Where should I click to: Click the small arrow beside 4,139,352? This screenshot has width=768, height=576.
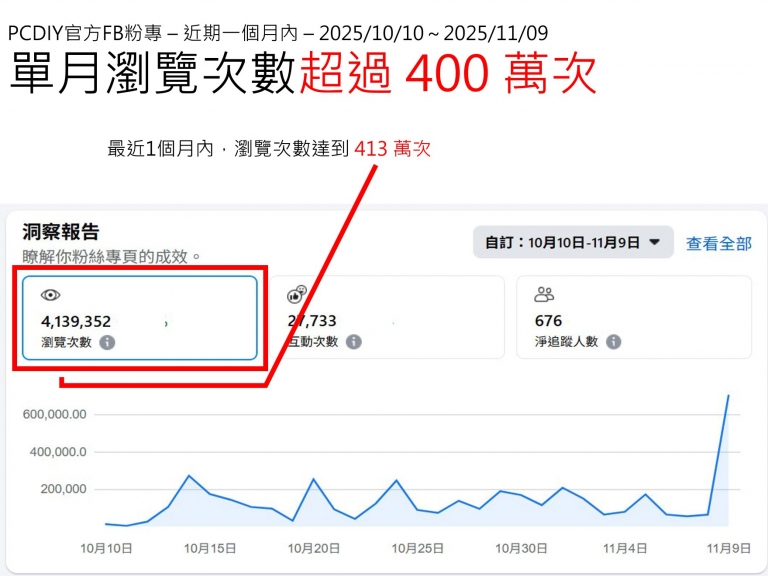pyautogui.click(x=165, y=323)
